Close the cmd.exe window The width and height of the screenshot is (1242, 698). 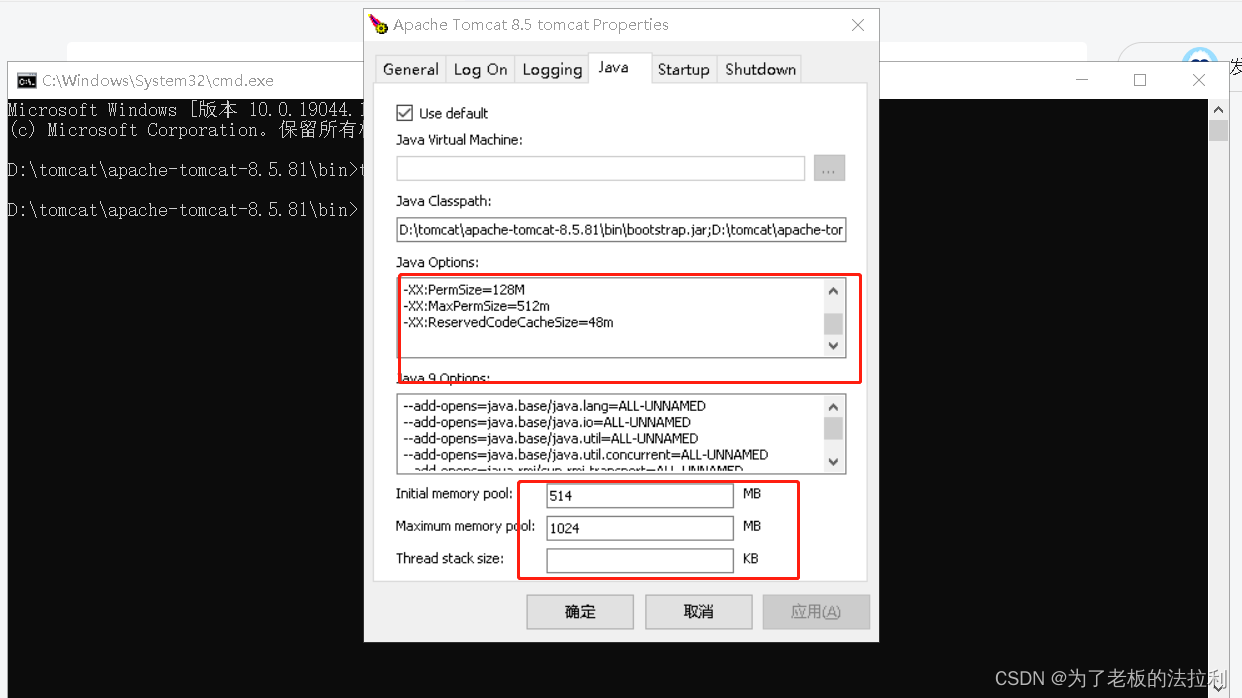(x=1198, y=80)
